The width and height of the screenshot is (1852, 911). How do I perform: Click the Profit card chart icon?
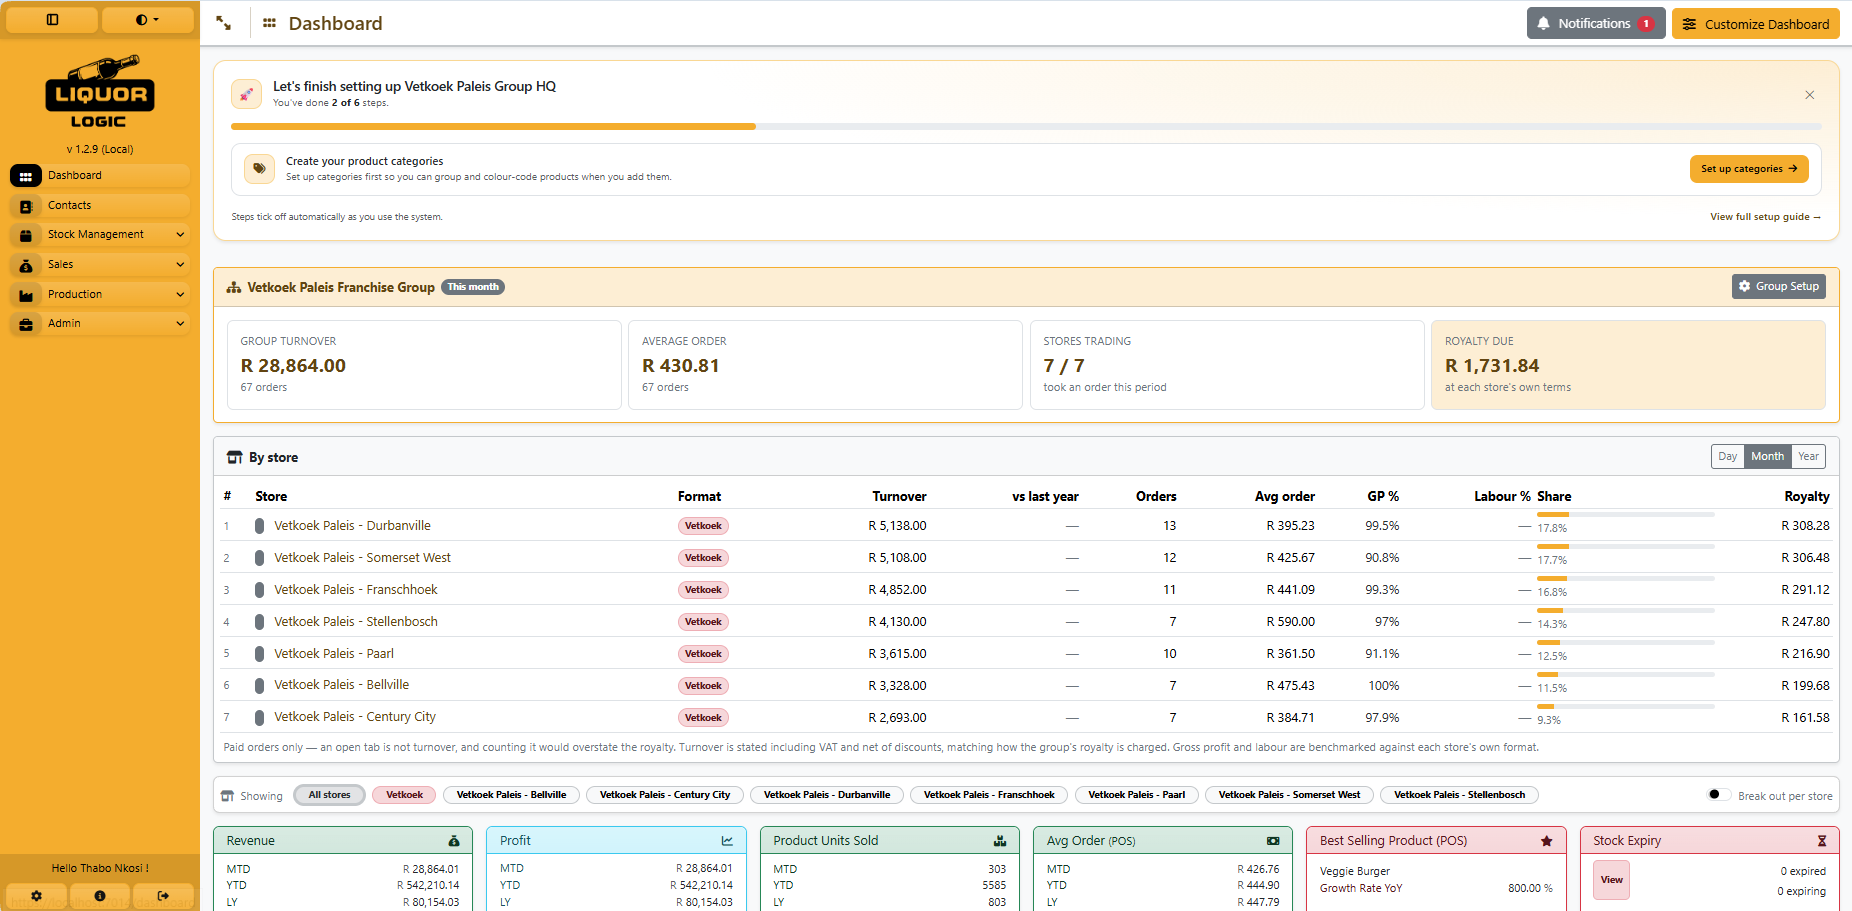[x=727, y=841]
